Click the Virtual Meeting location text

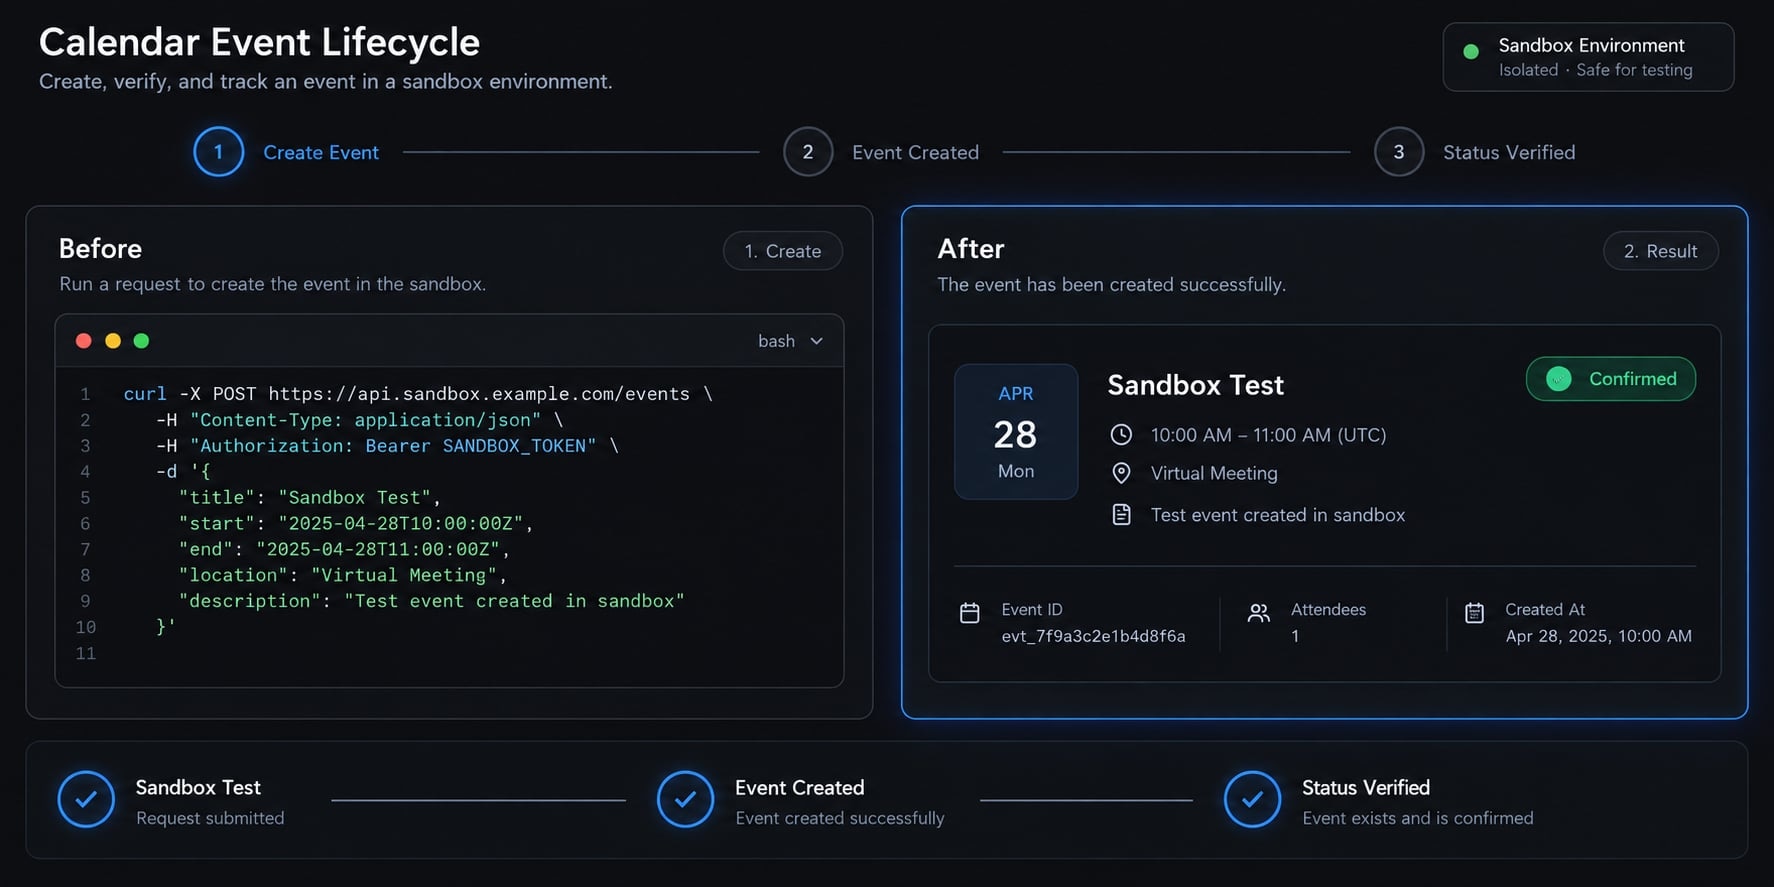1214,473
